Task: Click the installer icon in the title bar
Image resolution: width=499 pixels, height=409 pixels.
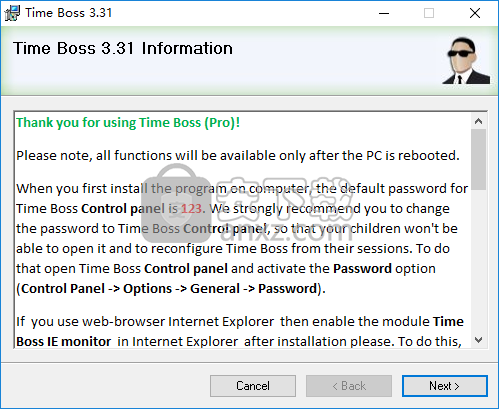Action: [x=12, y=13]
